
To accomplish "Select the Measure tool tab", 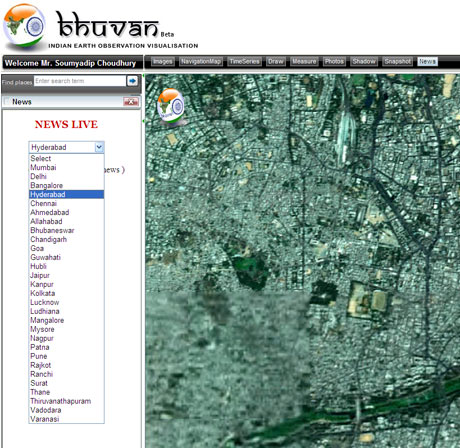I will coord(304,62).
